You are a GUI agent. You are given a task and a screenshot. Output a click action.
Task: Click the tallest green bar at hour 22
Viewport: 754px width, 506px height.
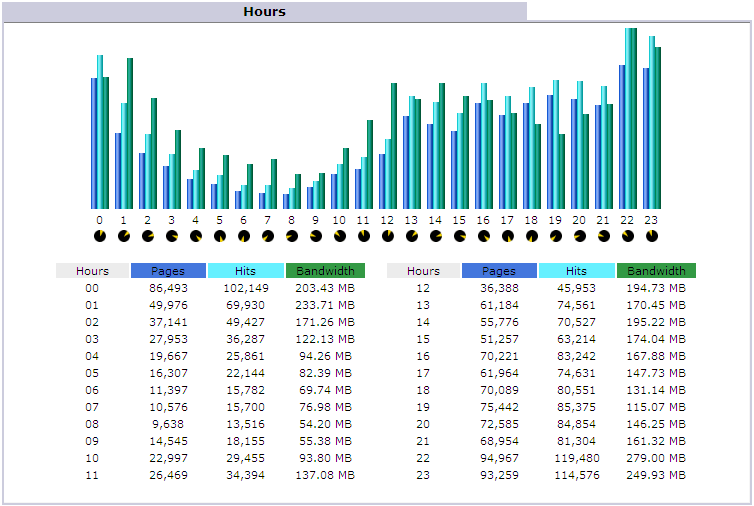(634, 118)
